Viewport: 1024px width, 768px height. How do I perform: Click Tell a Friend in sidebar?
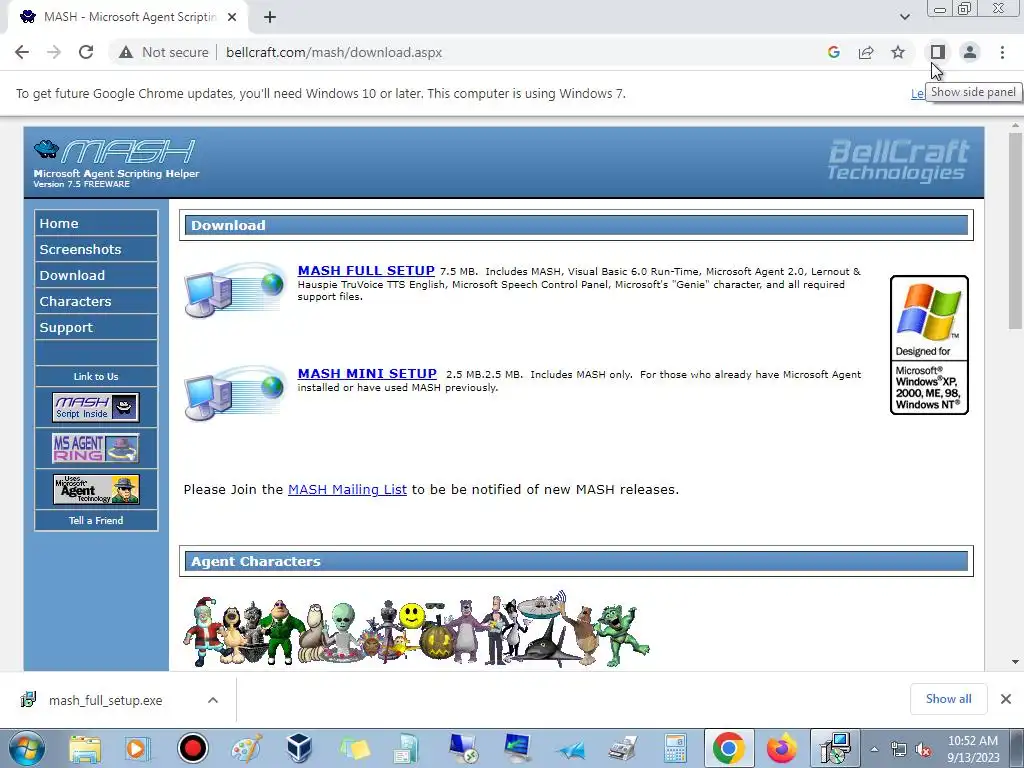click(x=96, y=520)
